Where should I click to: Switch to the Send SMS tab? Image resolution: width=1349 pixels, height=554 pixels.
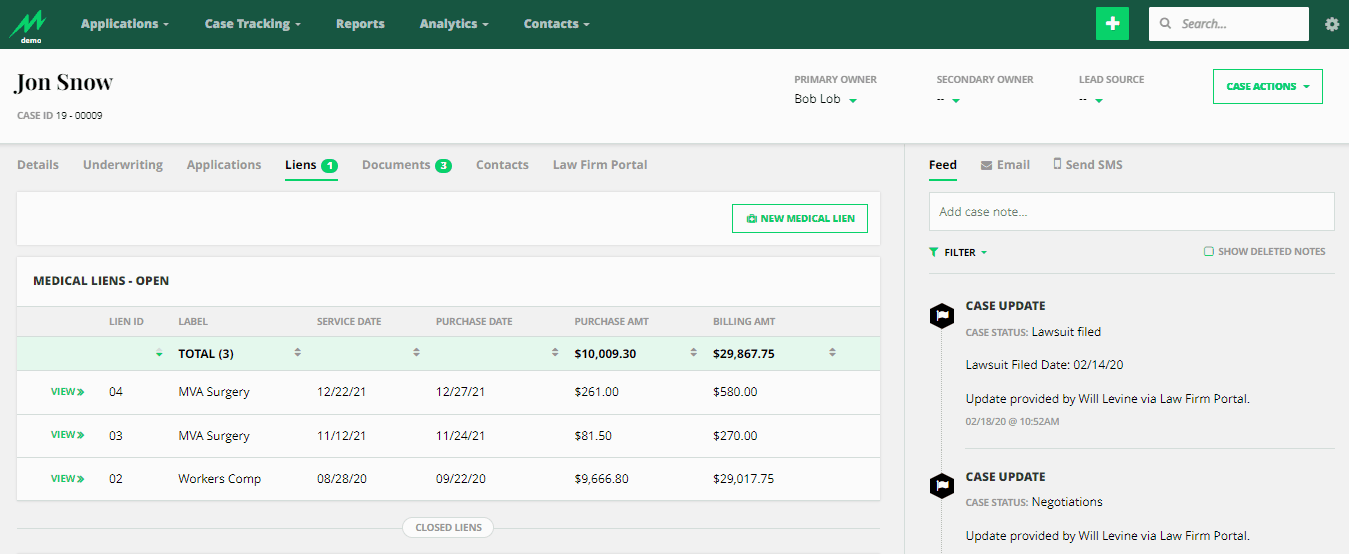(x=1087, y=165)
